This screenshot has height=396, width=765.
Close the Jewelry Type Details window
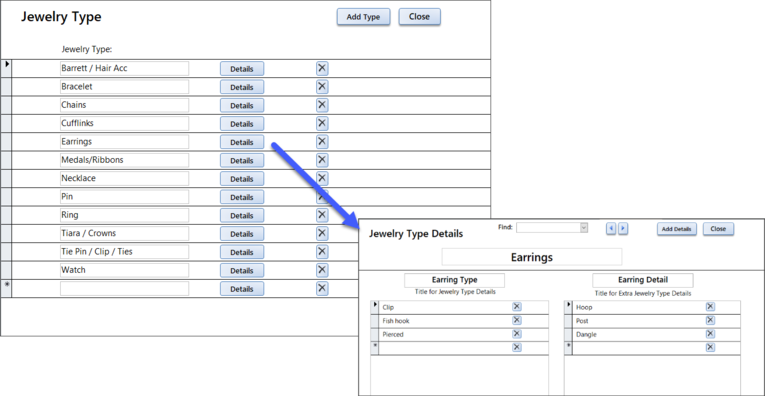[718, 229]
